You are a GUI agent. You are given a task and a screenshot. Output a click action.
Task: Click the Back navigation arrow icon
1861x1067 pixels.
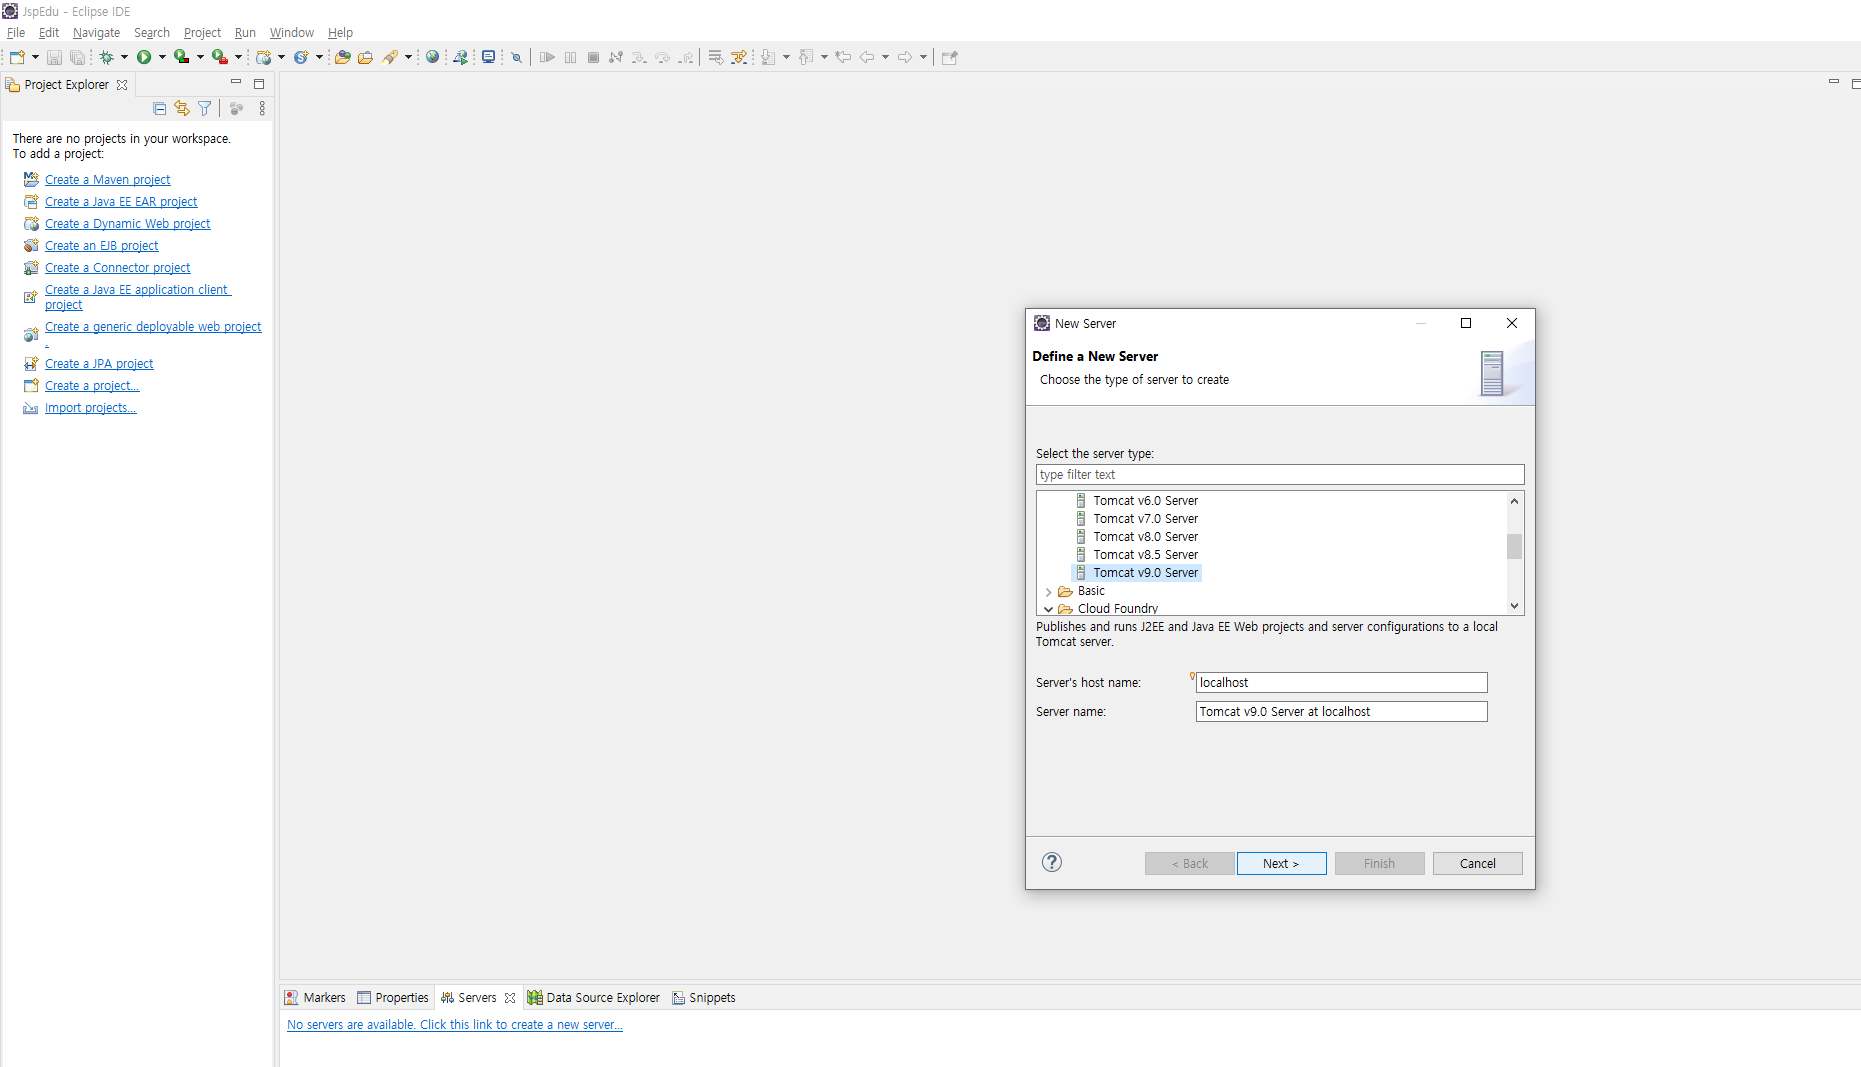[x=867, y=57]
